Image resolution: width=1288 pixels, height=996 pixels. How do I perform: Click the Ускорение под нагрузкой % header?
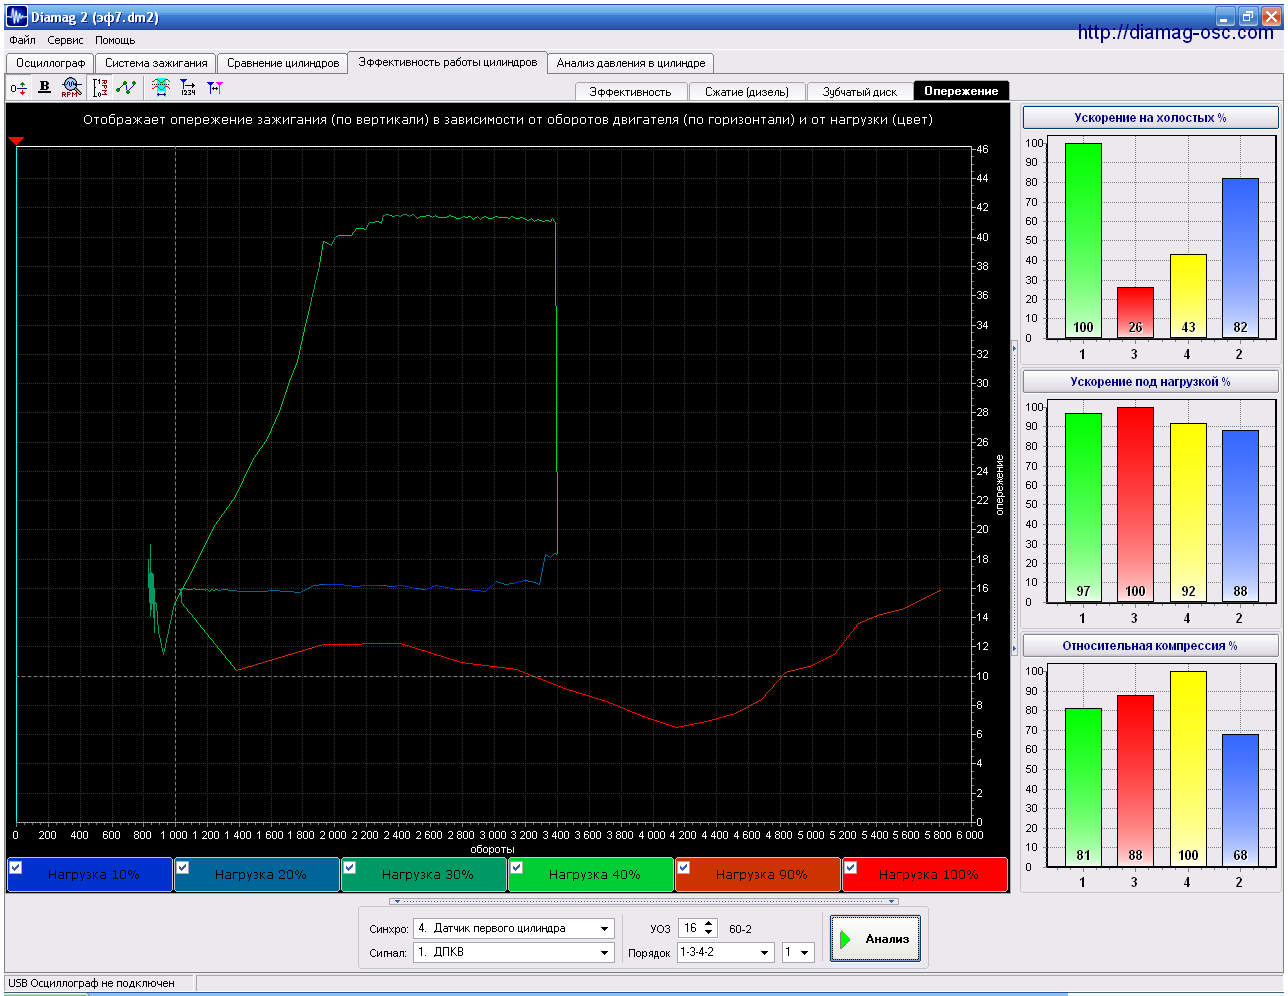click(1150, 382)
